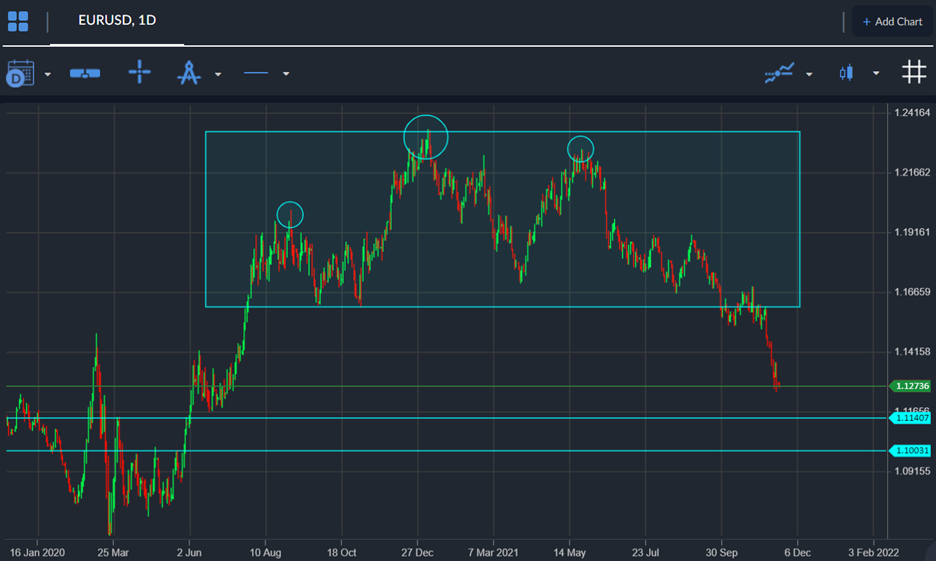Click the 27 Dec date label
Viewport: 936px width, 561px height.
pos(417,553)
